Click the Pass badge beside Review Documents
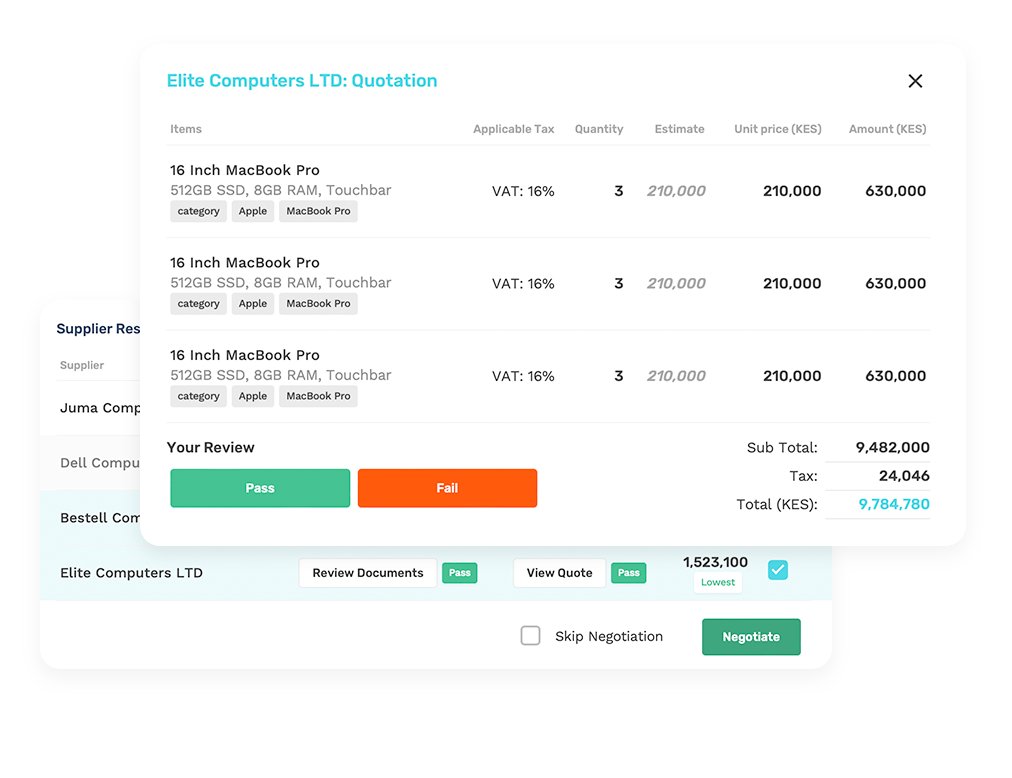The height and width of the screenshot is (778, 1012). tap(460, 573)
